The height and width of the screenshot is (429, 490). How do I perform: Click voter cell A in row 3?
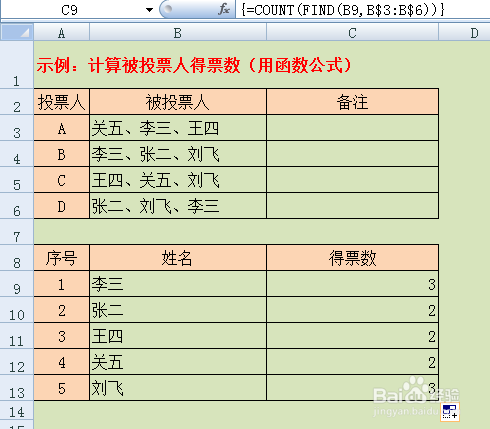(62, 128)
